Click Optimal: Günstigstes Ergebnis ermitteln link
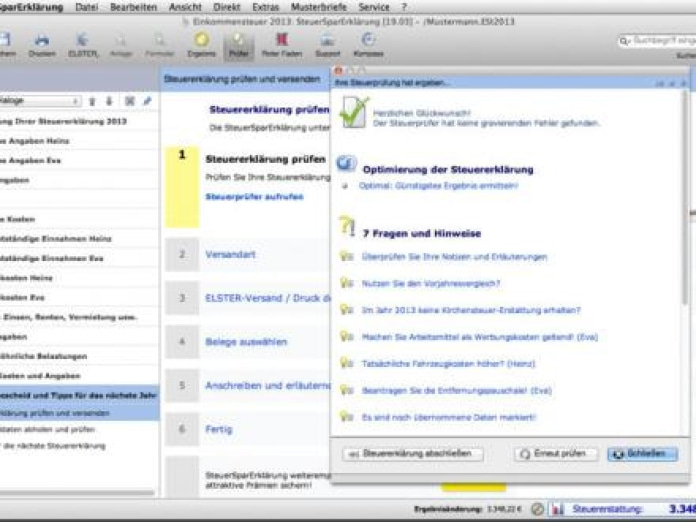The width and height of the screenshot is (696, 522). pyautogui.click(x=438, y=186)
